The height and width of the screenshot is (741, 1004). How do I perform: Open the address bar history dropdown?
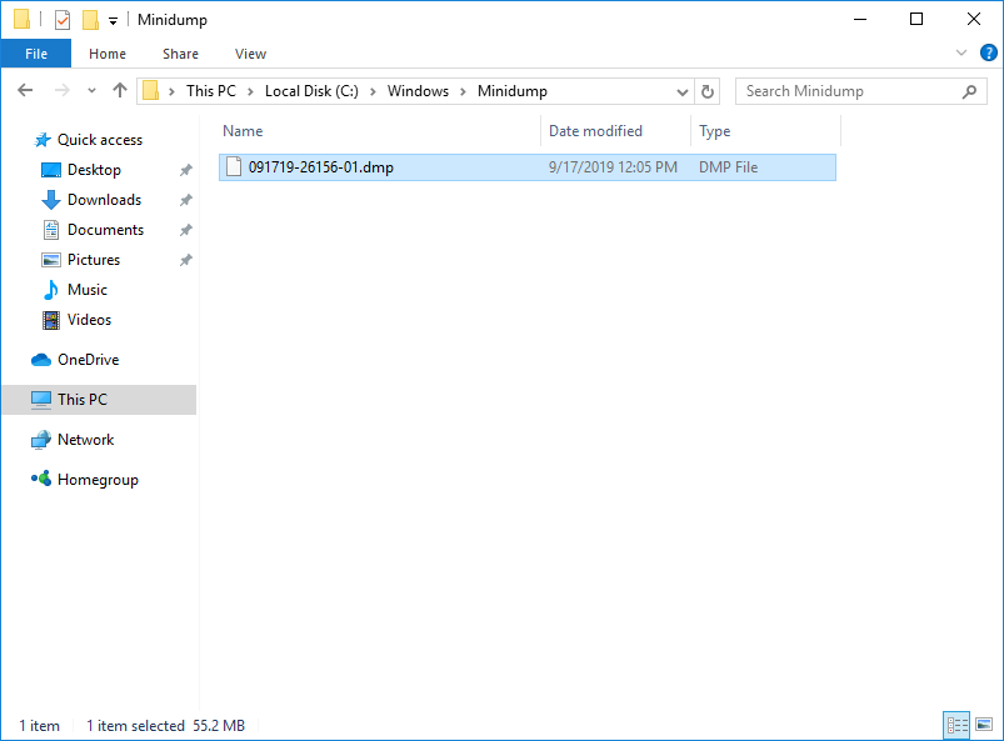(683, 91)
